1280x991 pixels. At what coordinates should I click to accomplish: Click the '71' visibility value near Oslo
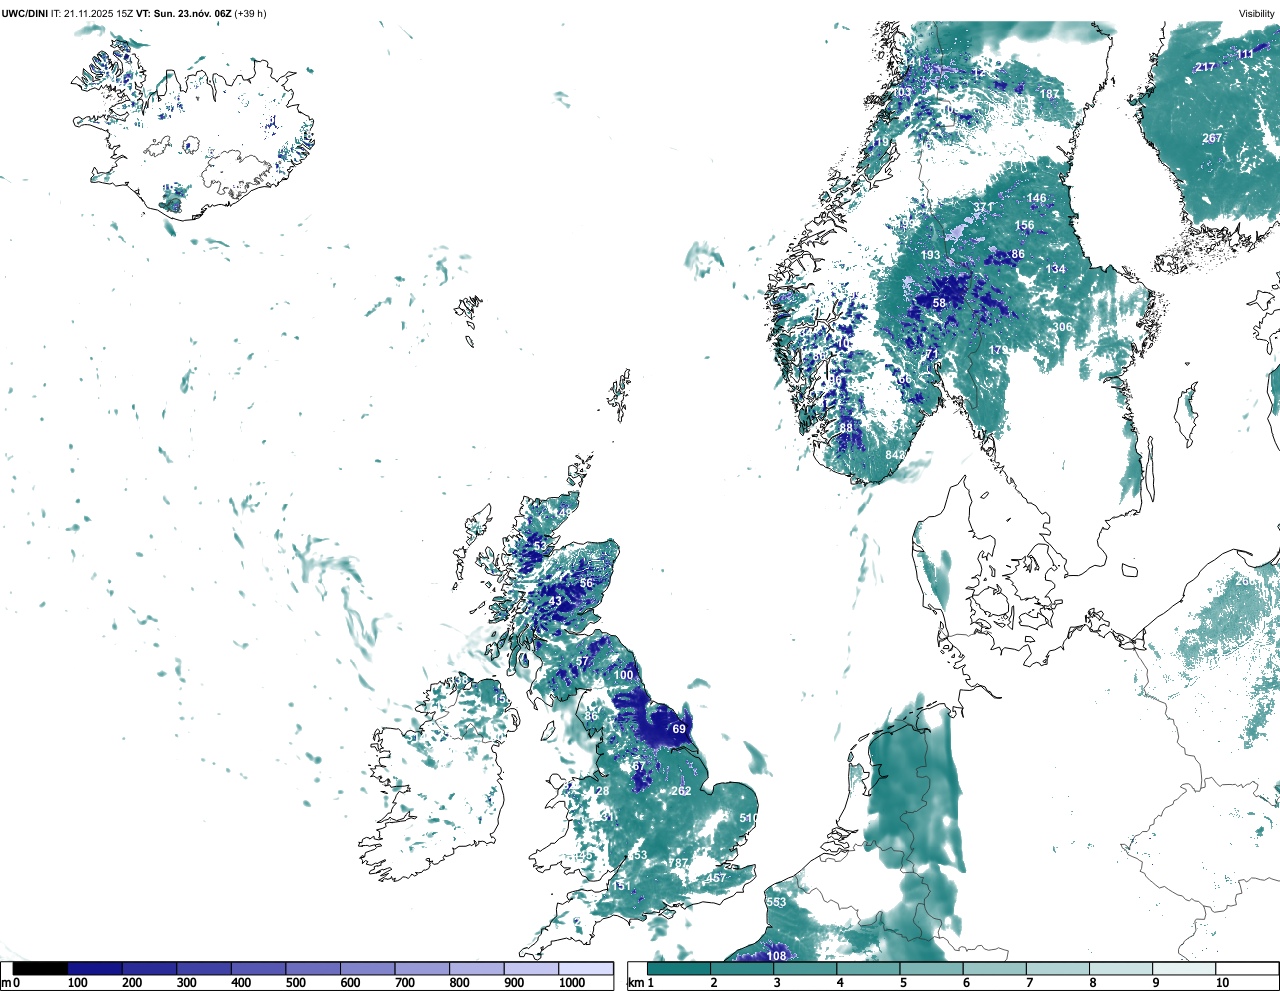[932, 354]
